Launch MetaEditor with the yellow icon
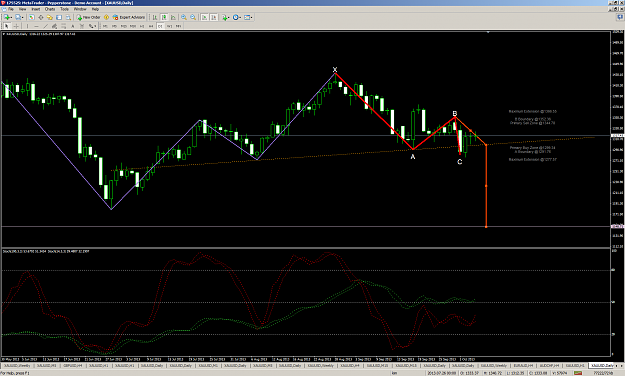Image resolution: width=625 pixels, height=376 pixels. (106, 17)
